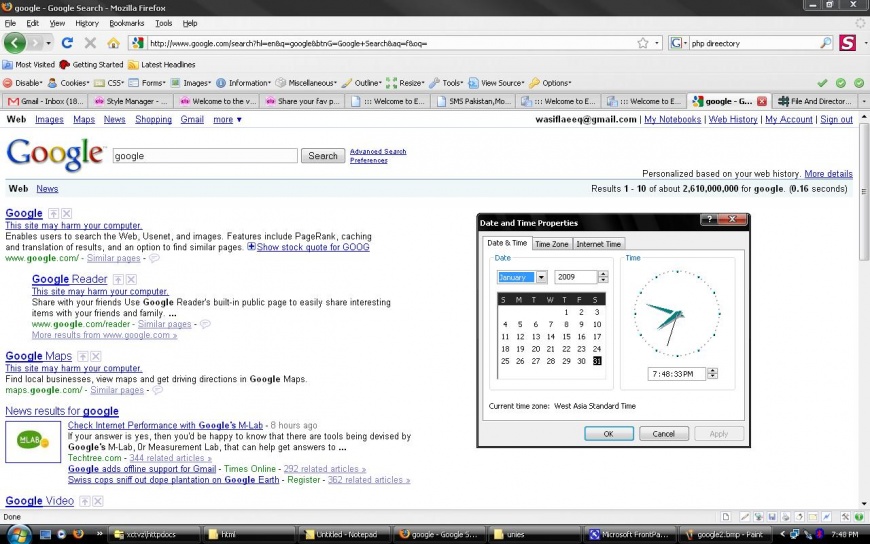This screenshot has width=870, height=544.
Task: Click the stop loading X icon
Action: pyautogui.click(x=90, y=43)
